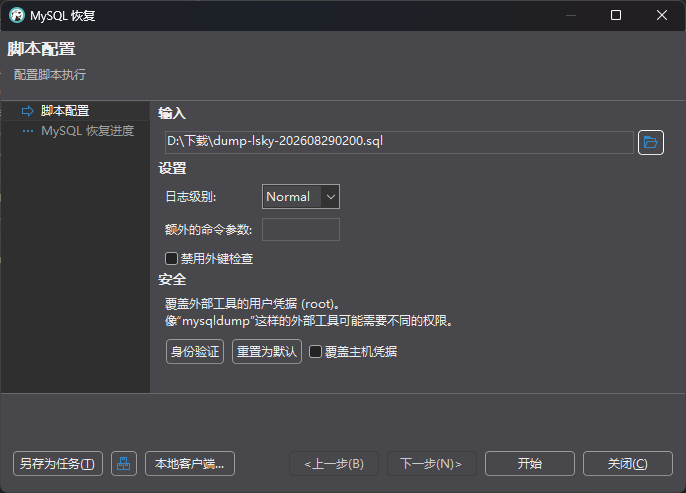Maximize the MySQL 恢复 window

(x=616, y=15)
